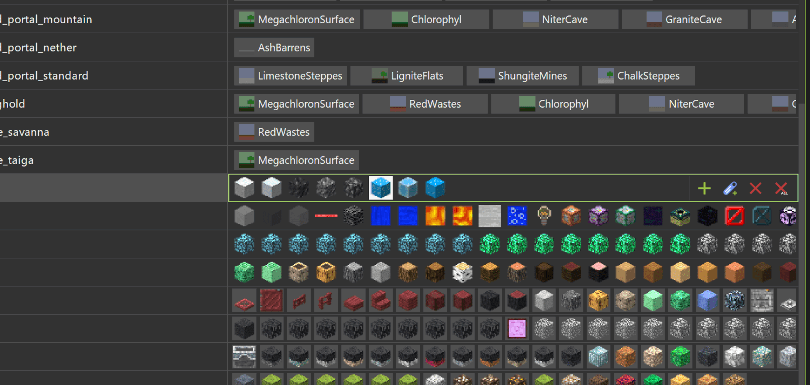810x385 pixels.
Task: Click the l_portal_standard row label
Action: (x=44, y=76)
